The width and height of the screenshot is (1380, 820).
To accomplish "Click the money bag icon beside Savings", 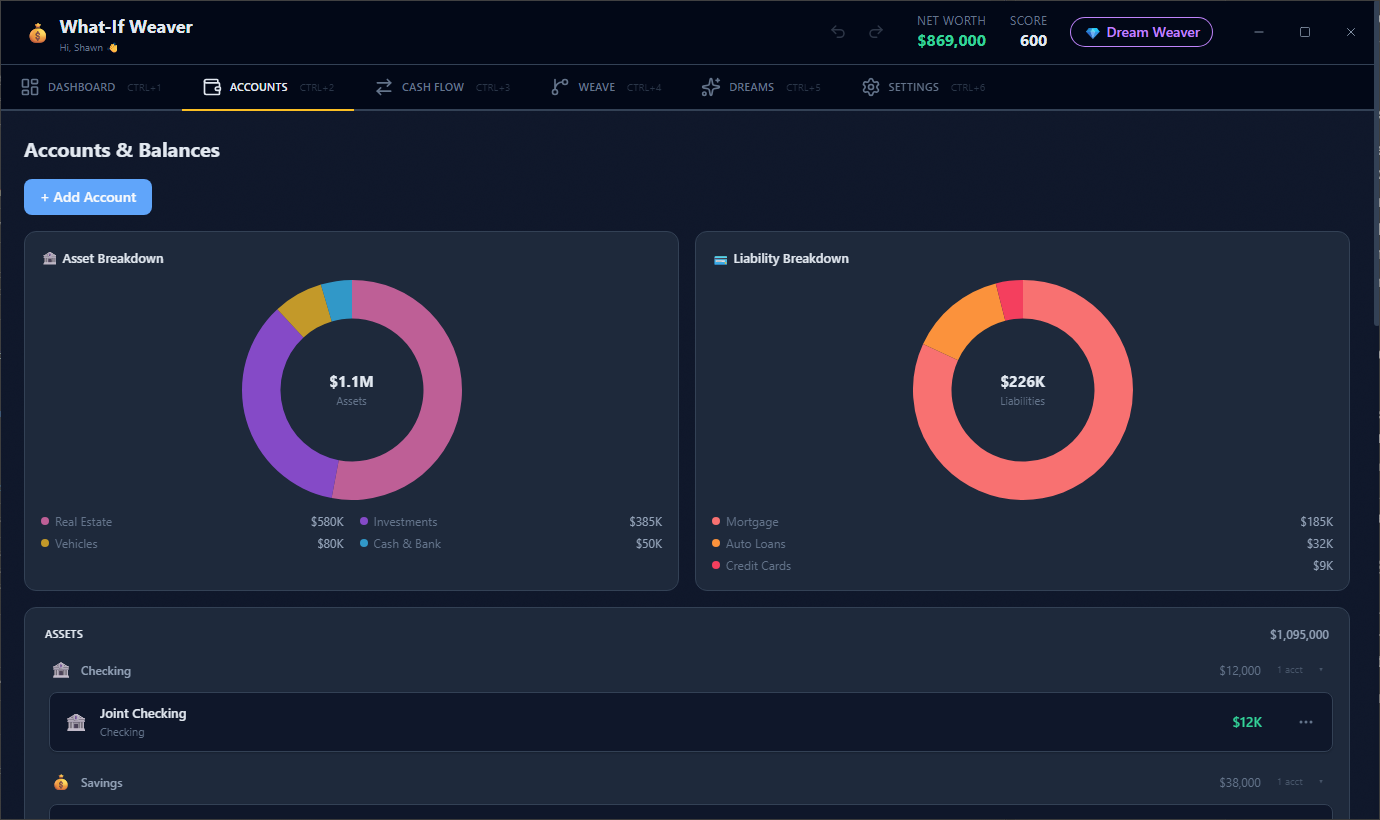I will 61,782.
